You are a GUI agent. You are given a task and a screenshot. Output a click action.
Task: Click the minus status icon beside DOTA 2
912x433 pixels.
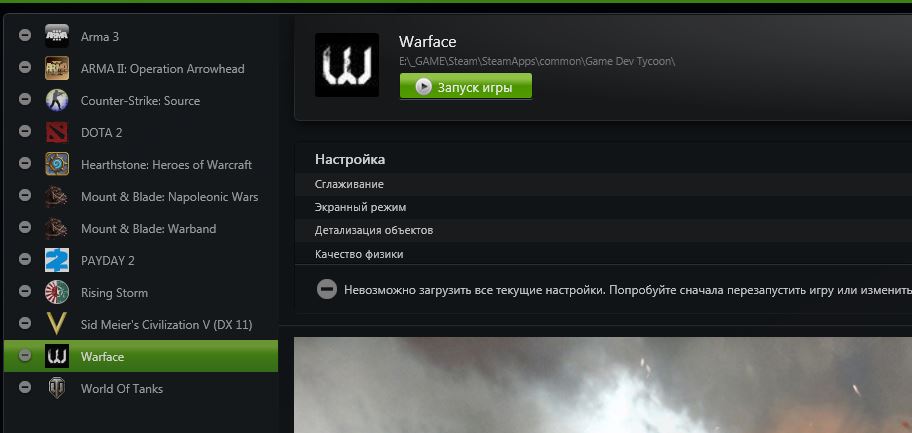click(24, 131)
